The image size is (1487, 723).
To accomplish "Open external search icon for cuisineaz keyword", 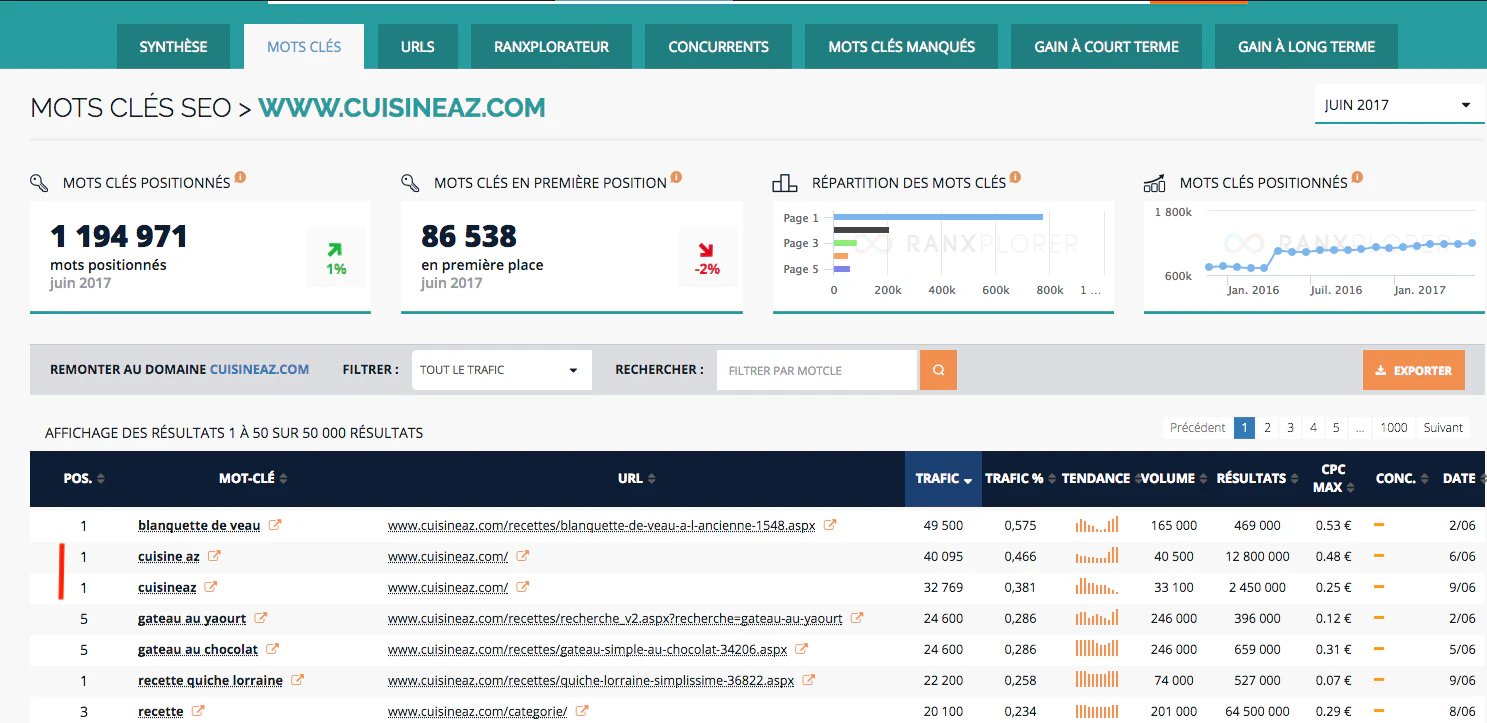I will pos(211,587).
